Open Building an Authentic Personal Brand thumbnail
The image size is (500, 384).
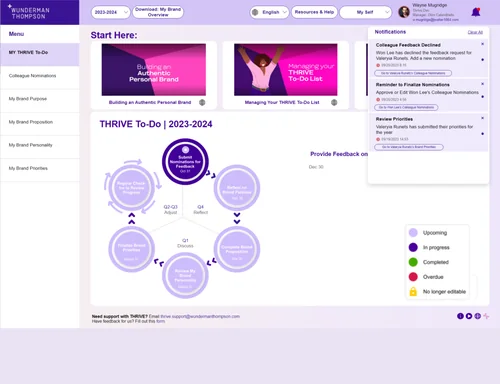154,70
